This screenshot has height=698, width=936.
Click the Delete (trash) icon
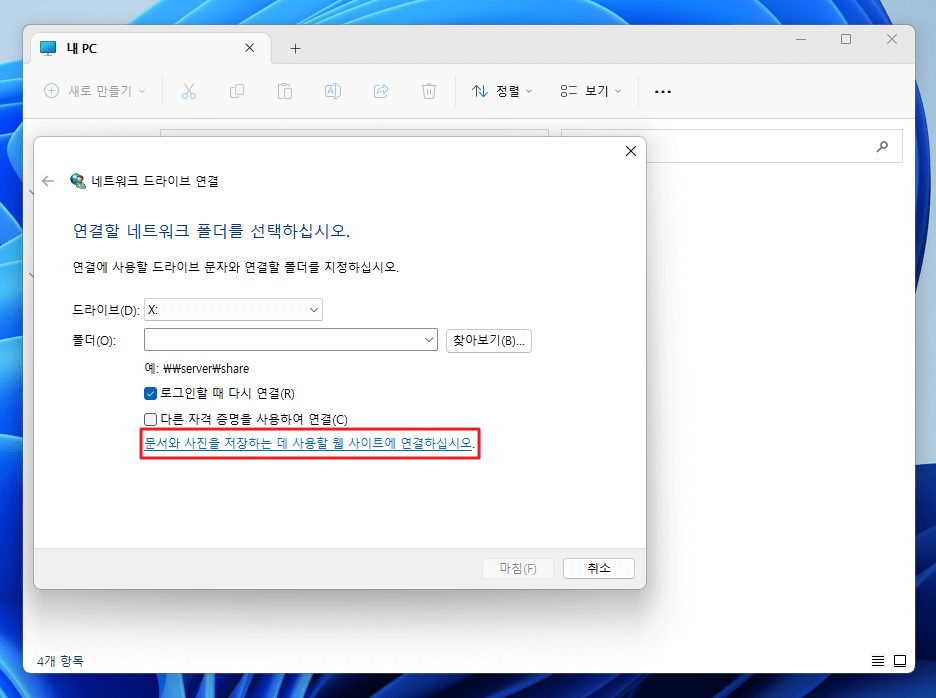(x=428, y=91)
